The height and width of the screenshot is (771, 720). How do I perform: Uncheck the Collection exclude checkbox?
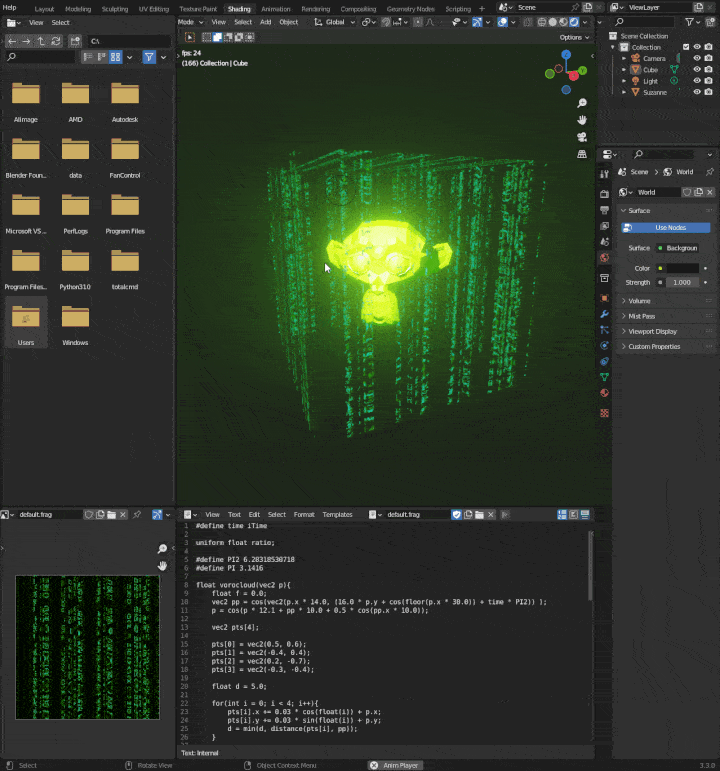[x=686, y=47]
